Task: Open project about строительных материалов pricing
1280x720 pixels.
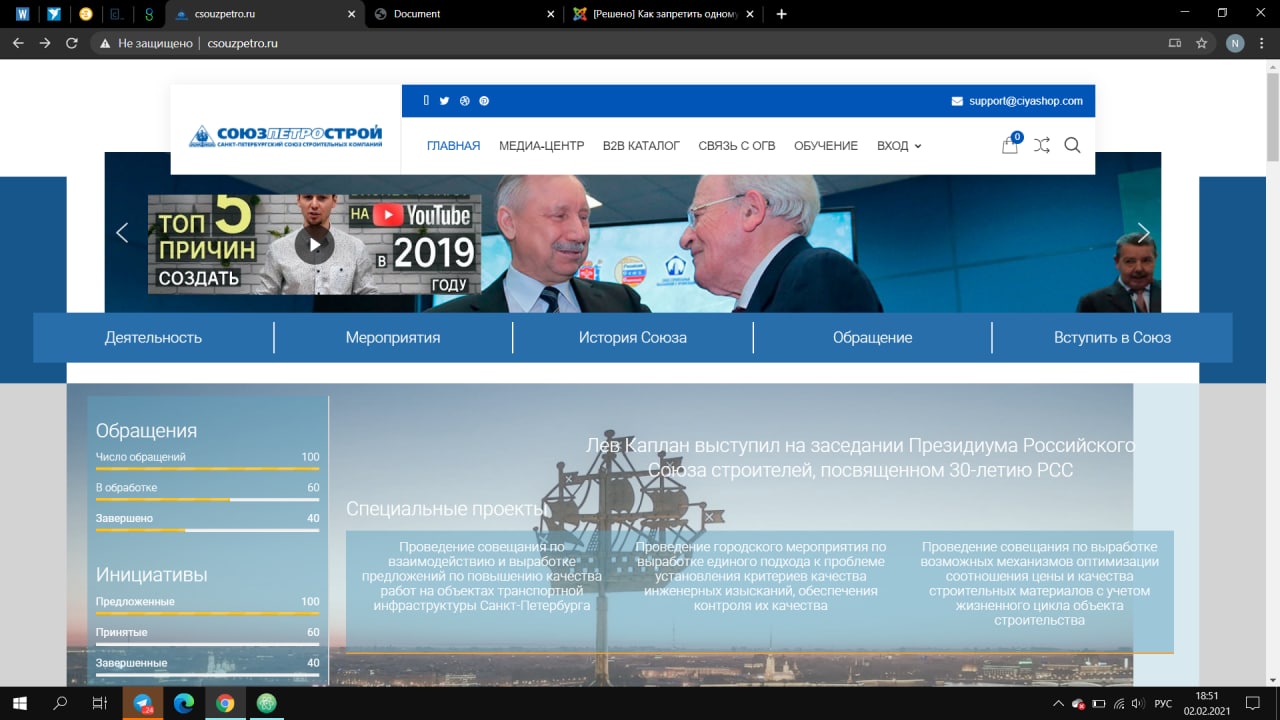Action: (1040, 583)
